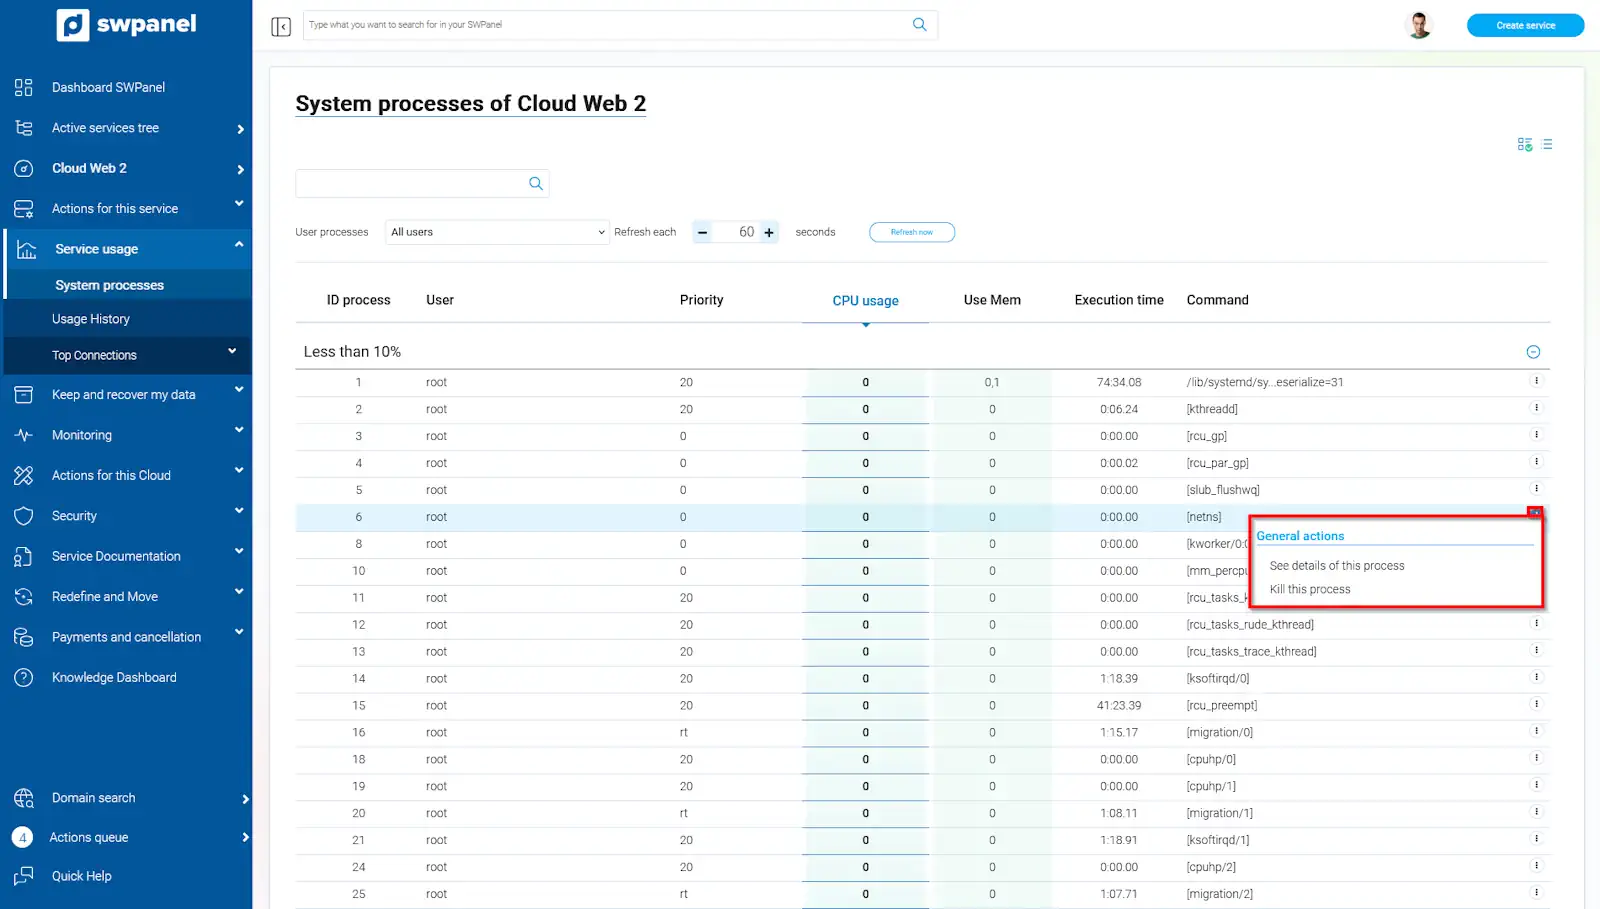Switch to the list view icon
Screen dimensions: 1600x909
pos(1548,145)
